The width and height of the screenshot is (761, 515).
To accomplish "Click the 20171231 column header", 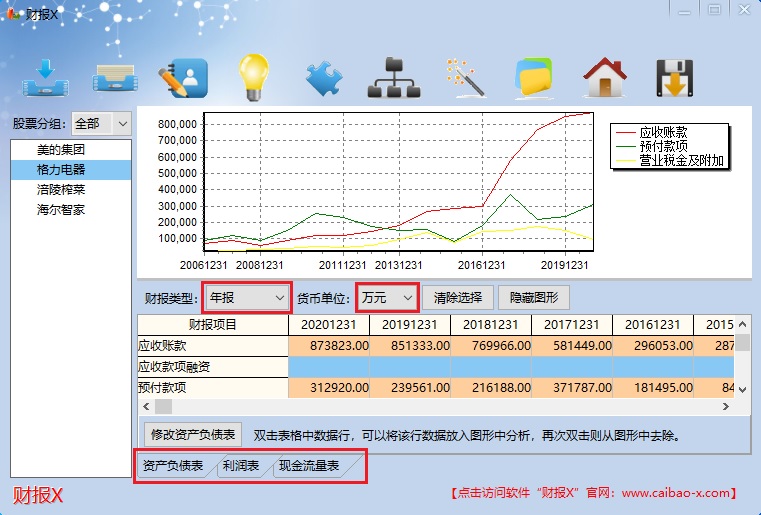I will click(572, 325).
